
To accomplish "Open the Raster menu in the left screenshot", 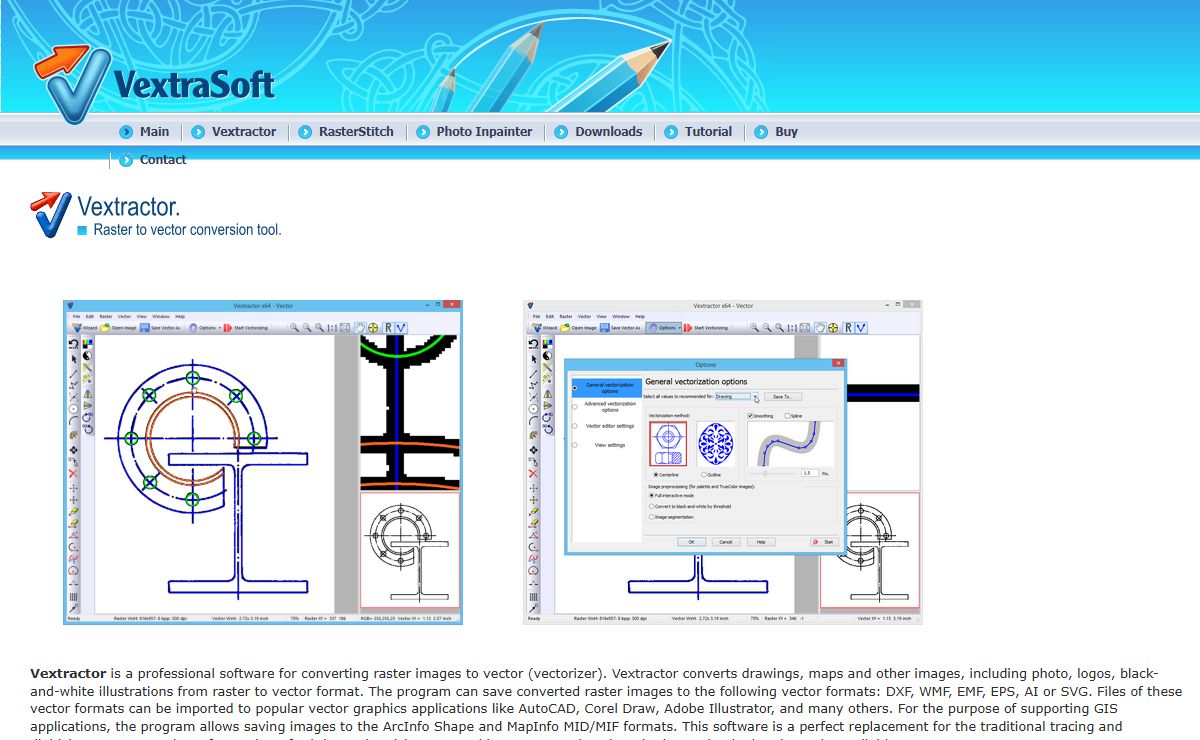I will (106, 316).
